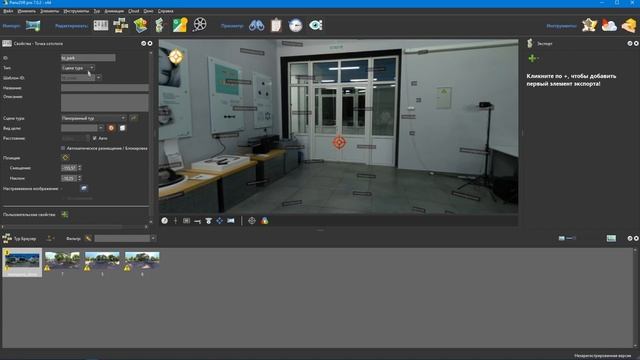Click the eye Overview icon
The height and width of the screenshot is (360, 640).
[x=316, y=25]
